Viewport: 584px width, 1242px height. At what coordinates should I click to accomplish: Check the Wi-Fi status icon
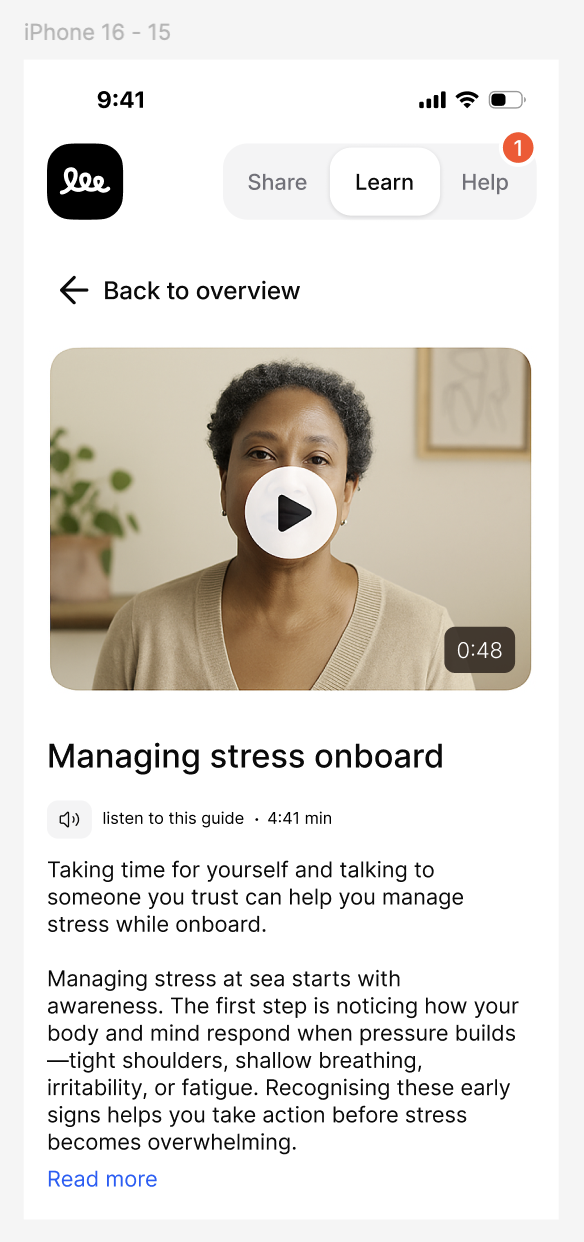pyautogui.click(x=467, y=100)
